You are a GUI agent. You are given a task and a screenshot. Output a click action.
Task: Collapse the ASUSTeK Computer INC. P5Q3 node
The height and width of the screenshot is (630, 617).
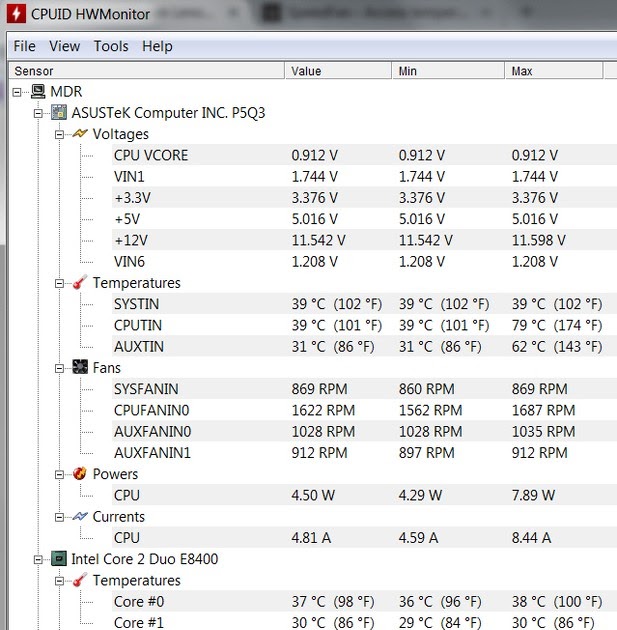(38, 114)
